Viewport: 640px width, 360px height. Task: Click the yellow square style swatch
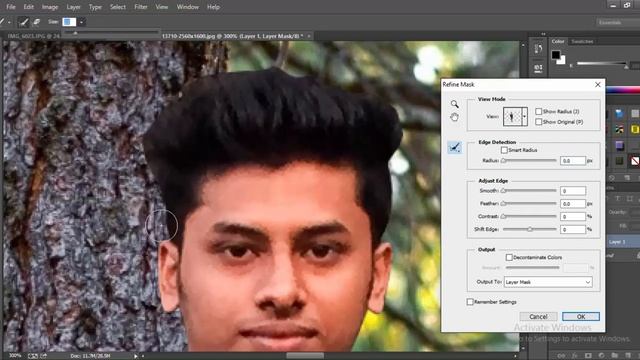click(635, 129)
